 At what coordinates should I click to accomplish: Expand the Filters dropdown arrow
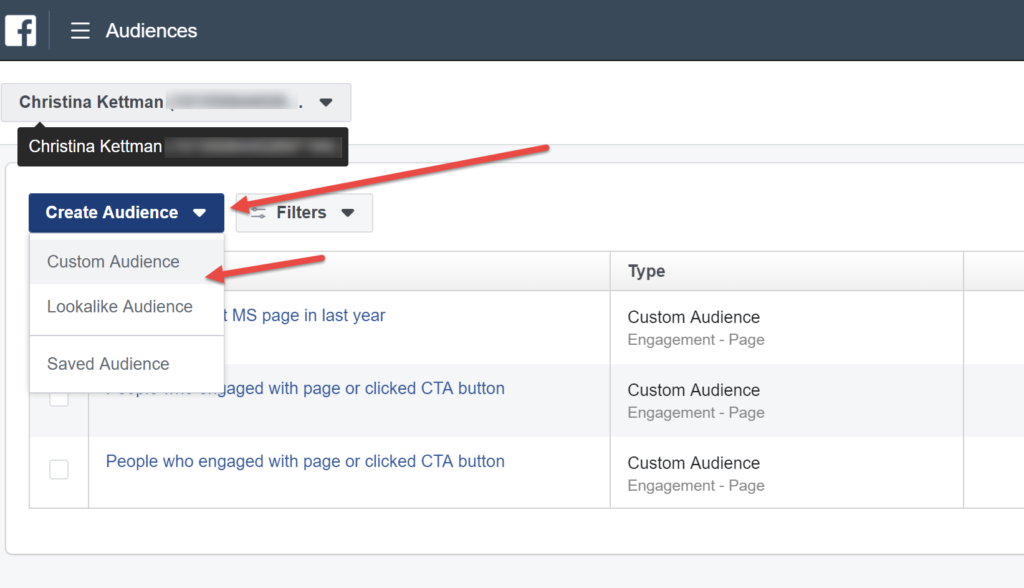(x=347, y=213)
